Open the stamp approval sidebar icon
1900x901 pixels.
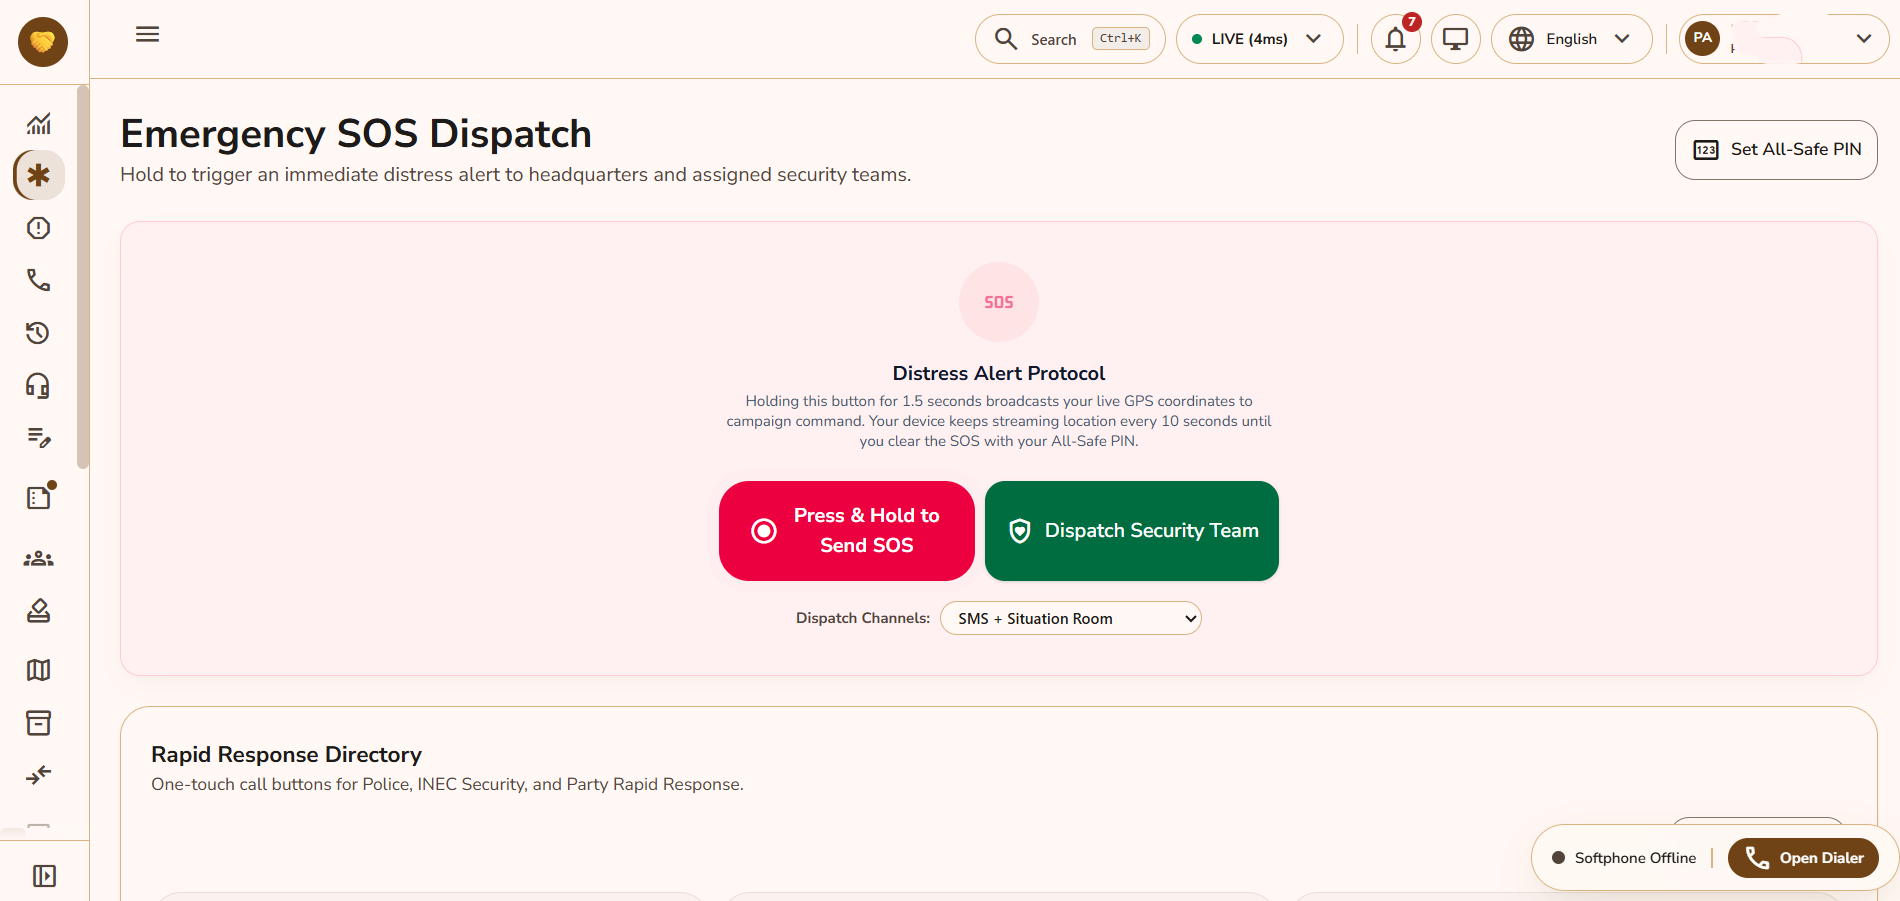39,611
